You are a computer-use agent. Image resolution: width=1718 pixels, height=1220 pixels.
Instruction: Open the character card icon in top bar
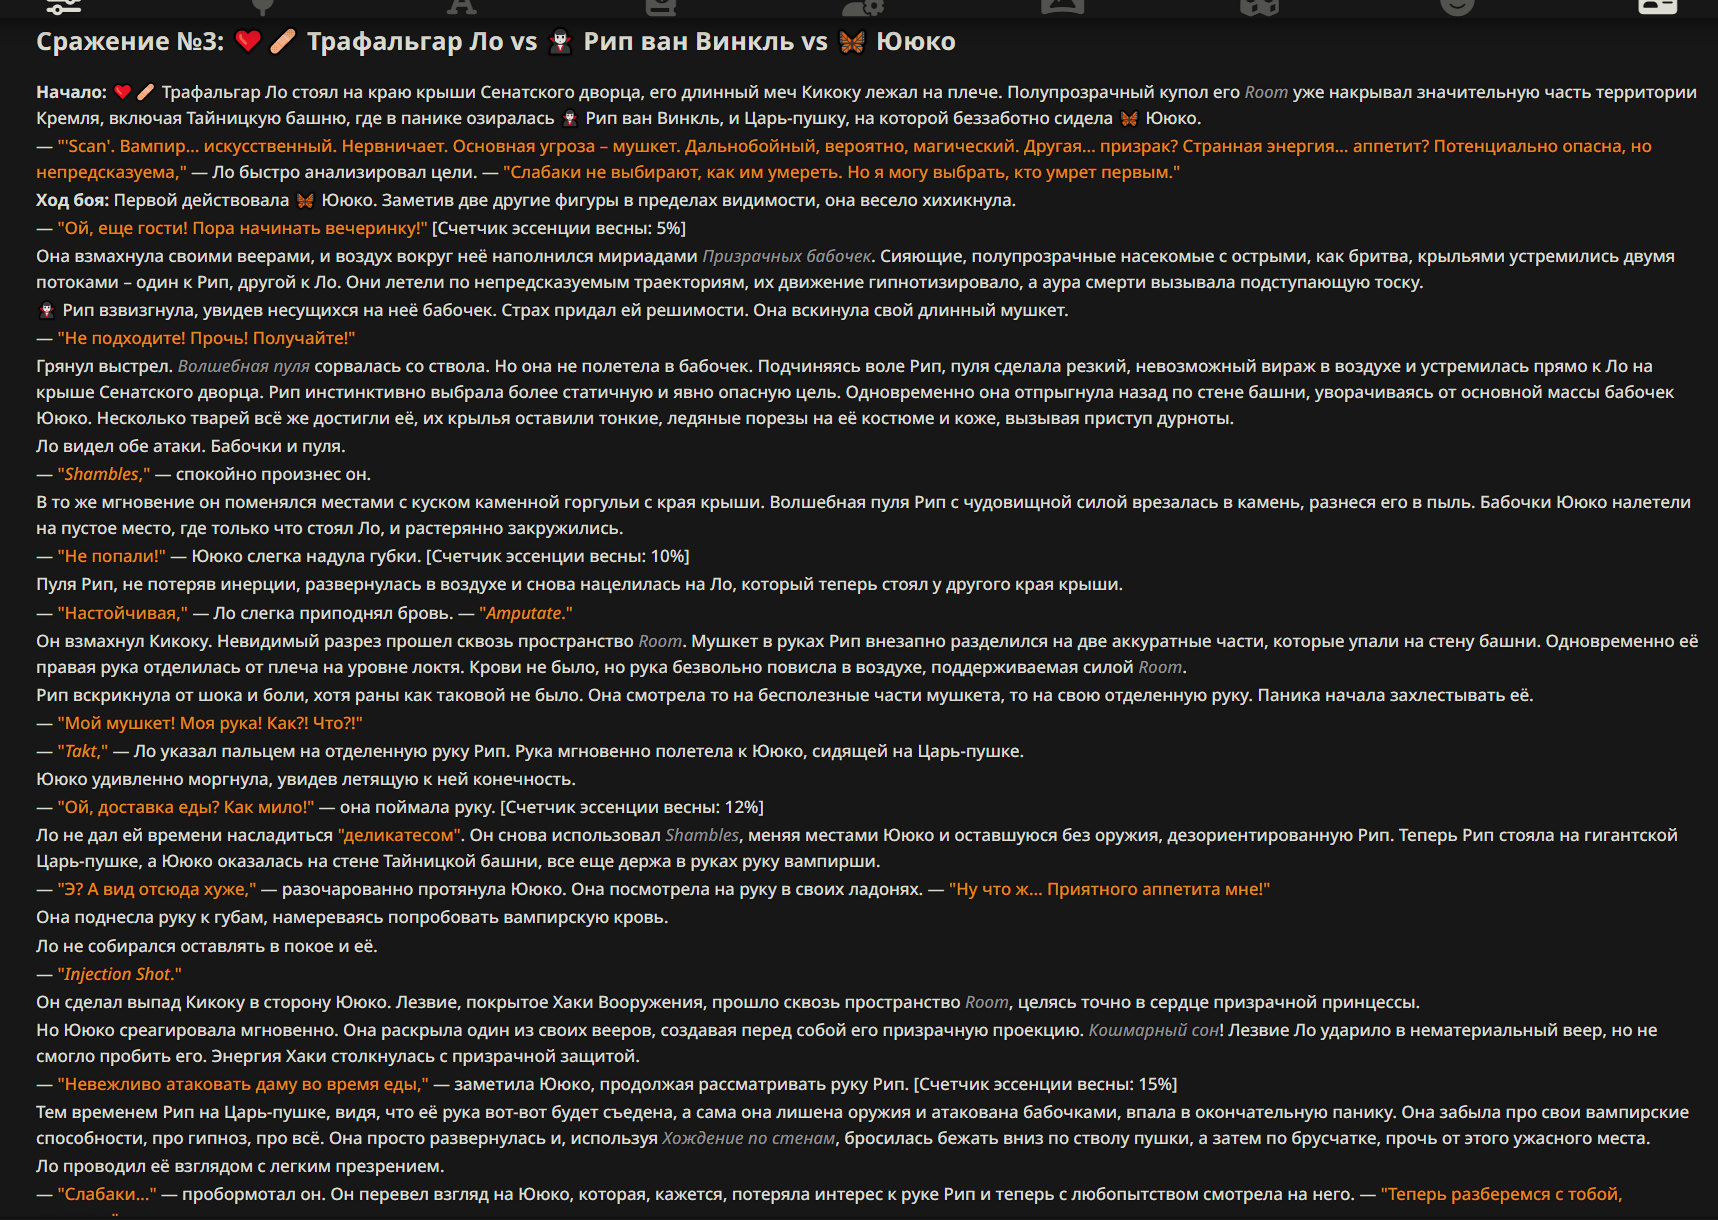(1657, 6)
